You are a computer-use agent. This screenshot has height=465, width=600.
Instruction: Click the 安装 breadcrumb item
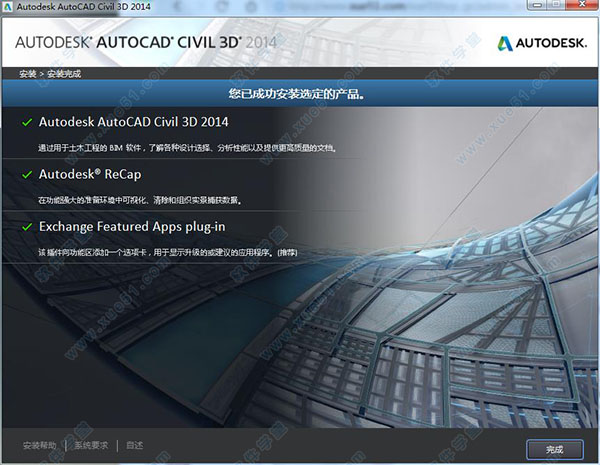click(27, 74)
